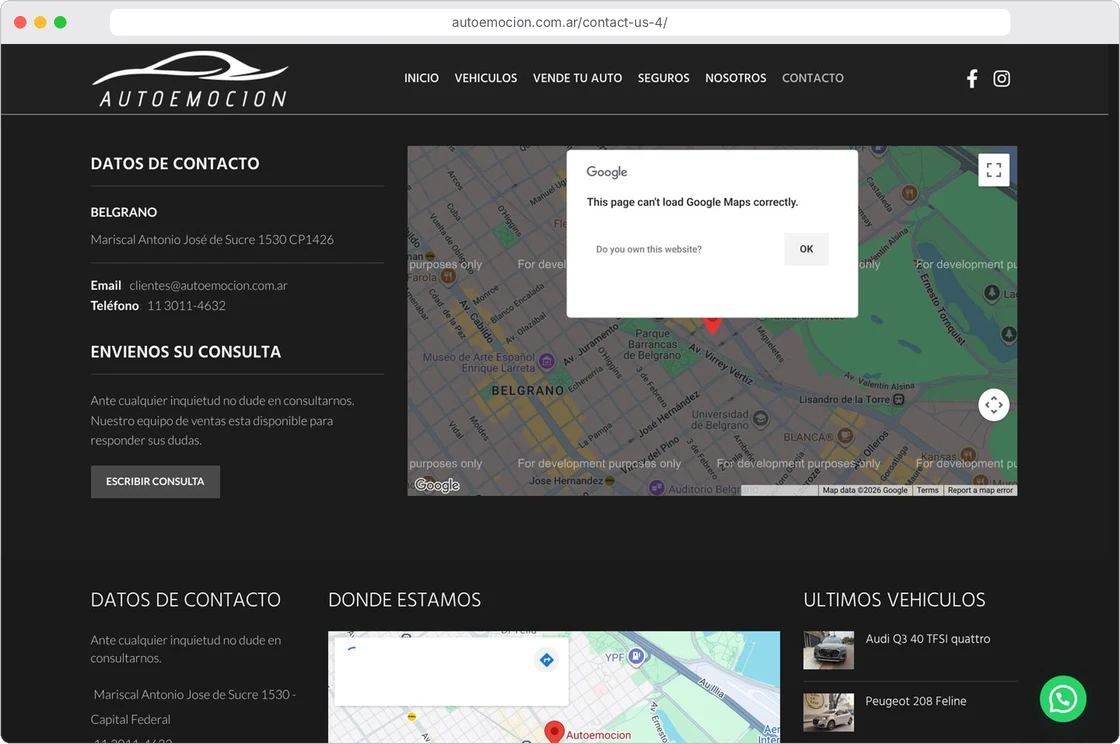Viewport: 1120px width, 744px height.
Task: Click the red Autoemocion pin on lower map
Action: point(554,732)
